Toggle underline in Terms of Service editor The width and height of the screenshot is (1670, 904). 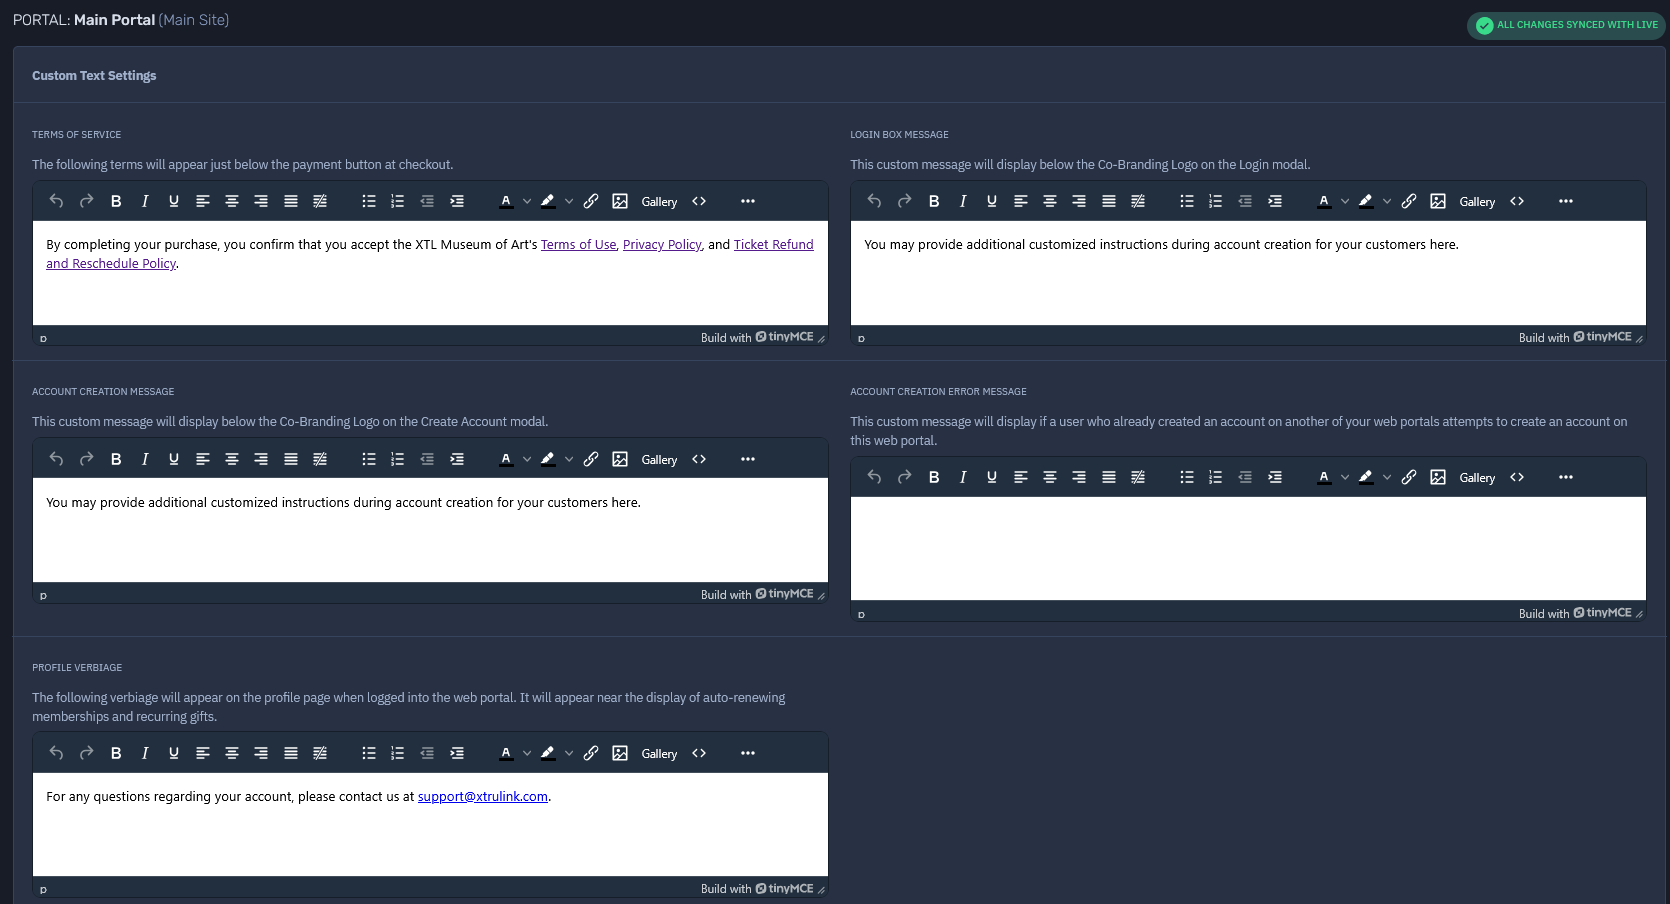[174, 201]
